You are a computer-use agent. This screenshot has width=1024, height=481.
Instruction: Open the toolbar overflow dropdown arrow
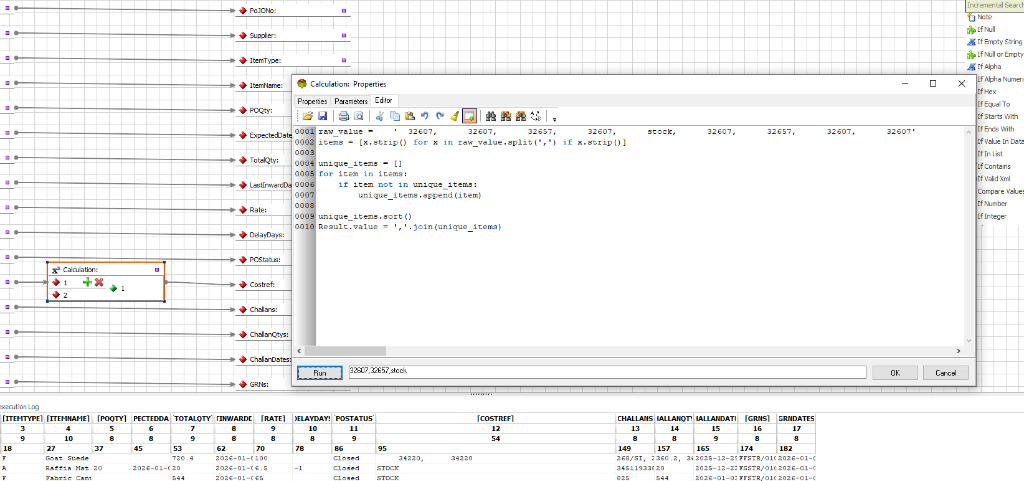coord(554,119)
